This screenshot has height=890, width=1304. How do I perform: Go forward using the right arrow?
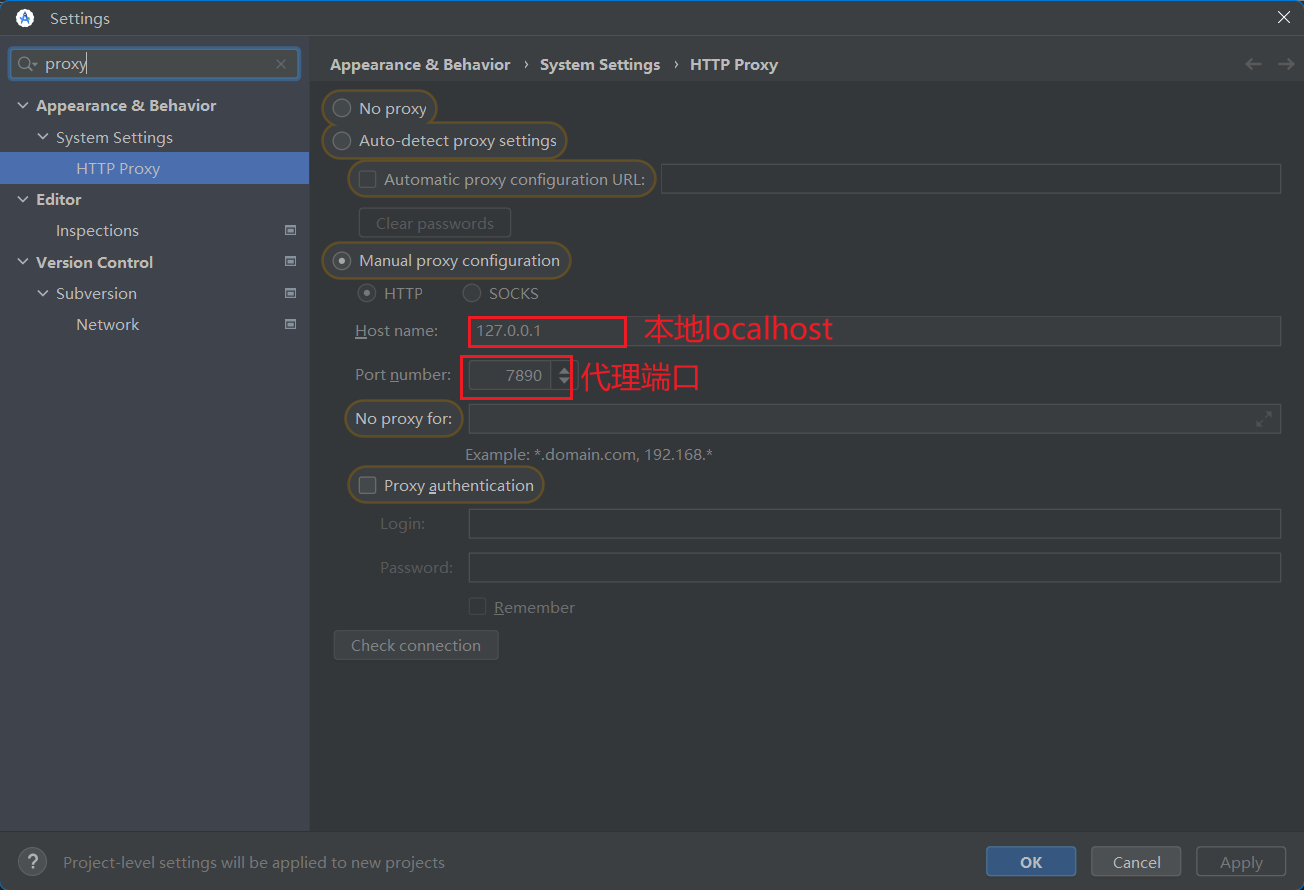(1286, 64)
